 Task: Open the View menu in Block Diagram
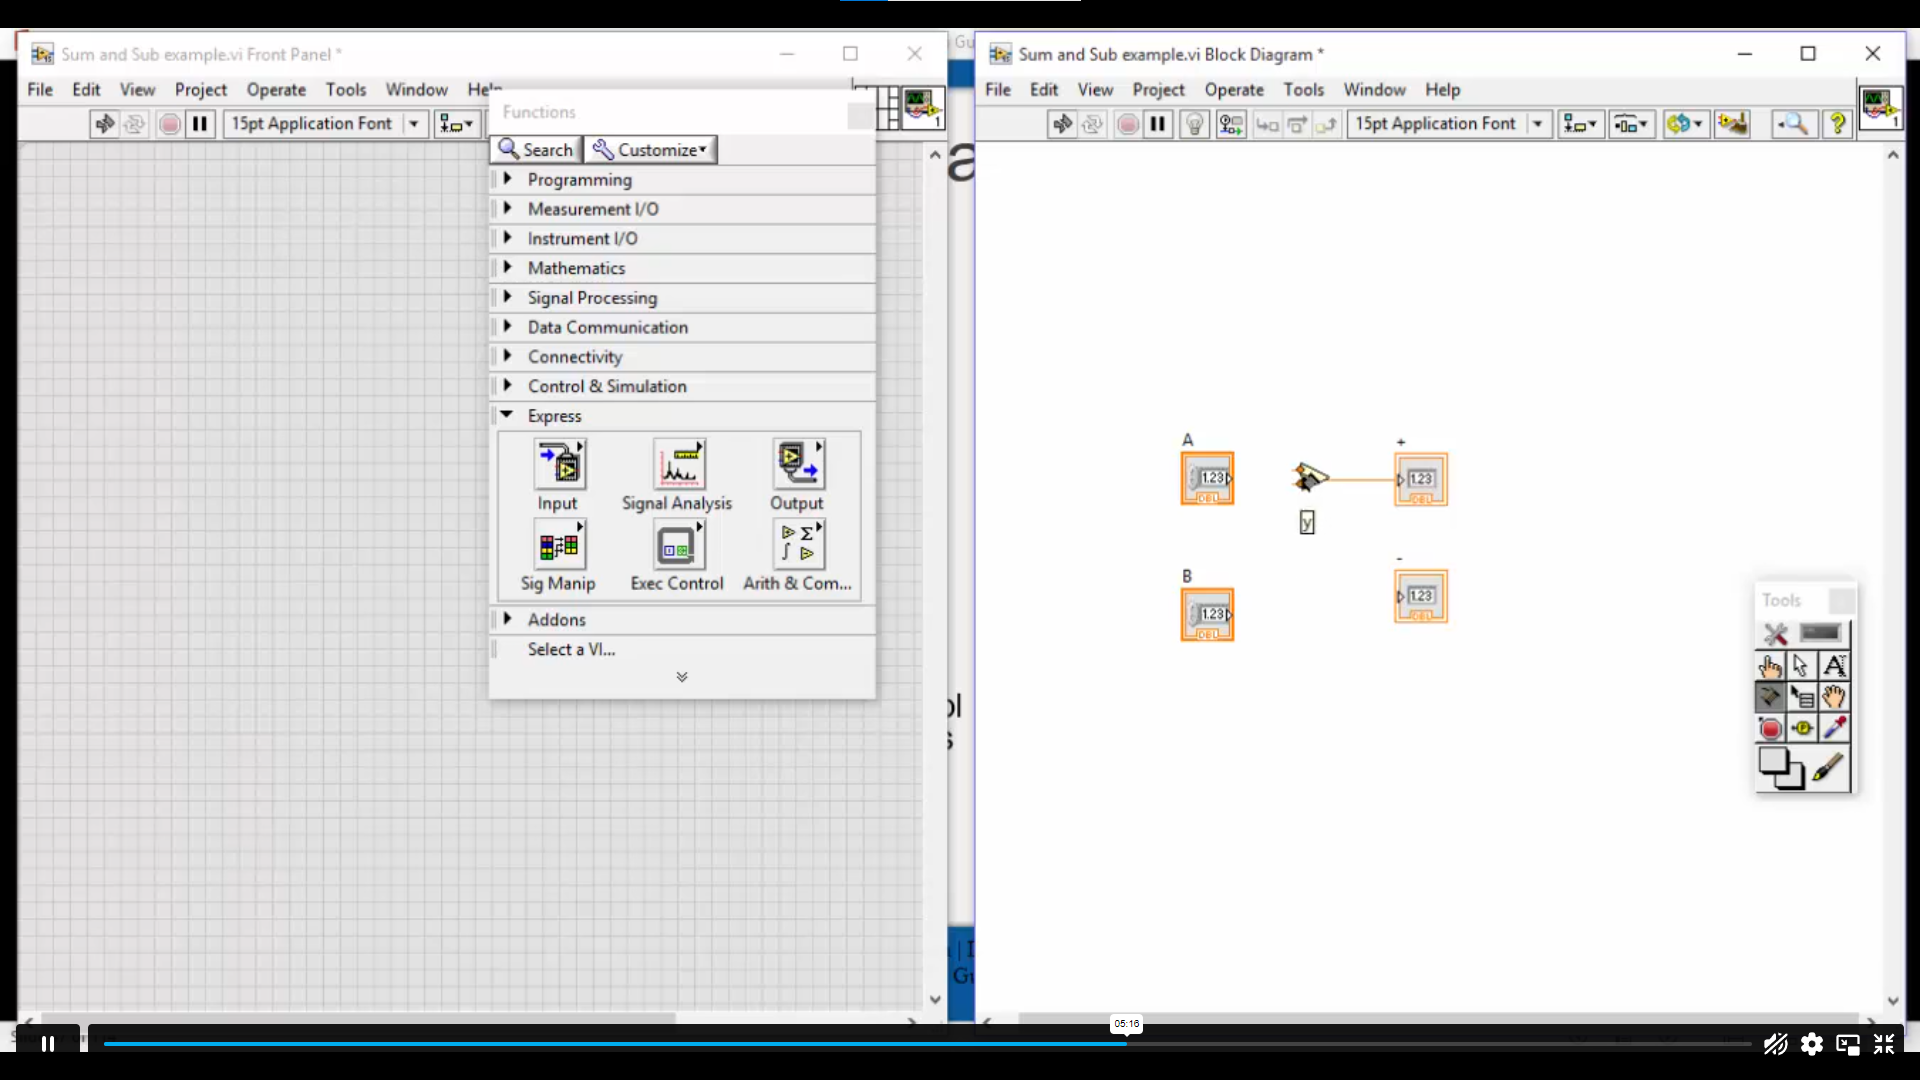click(x=1095, y=88)
